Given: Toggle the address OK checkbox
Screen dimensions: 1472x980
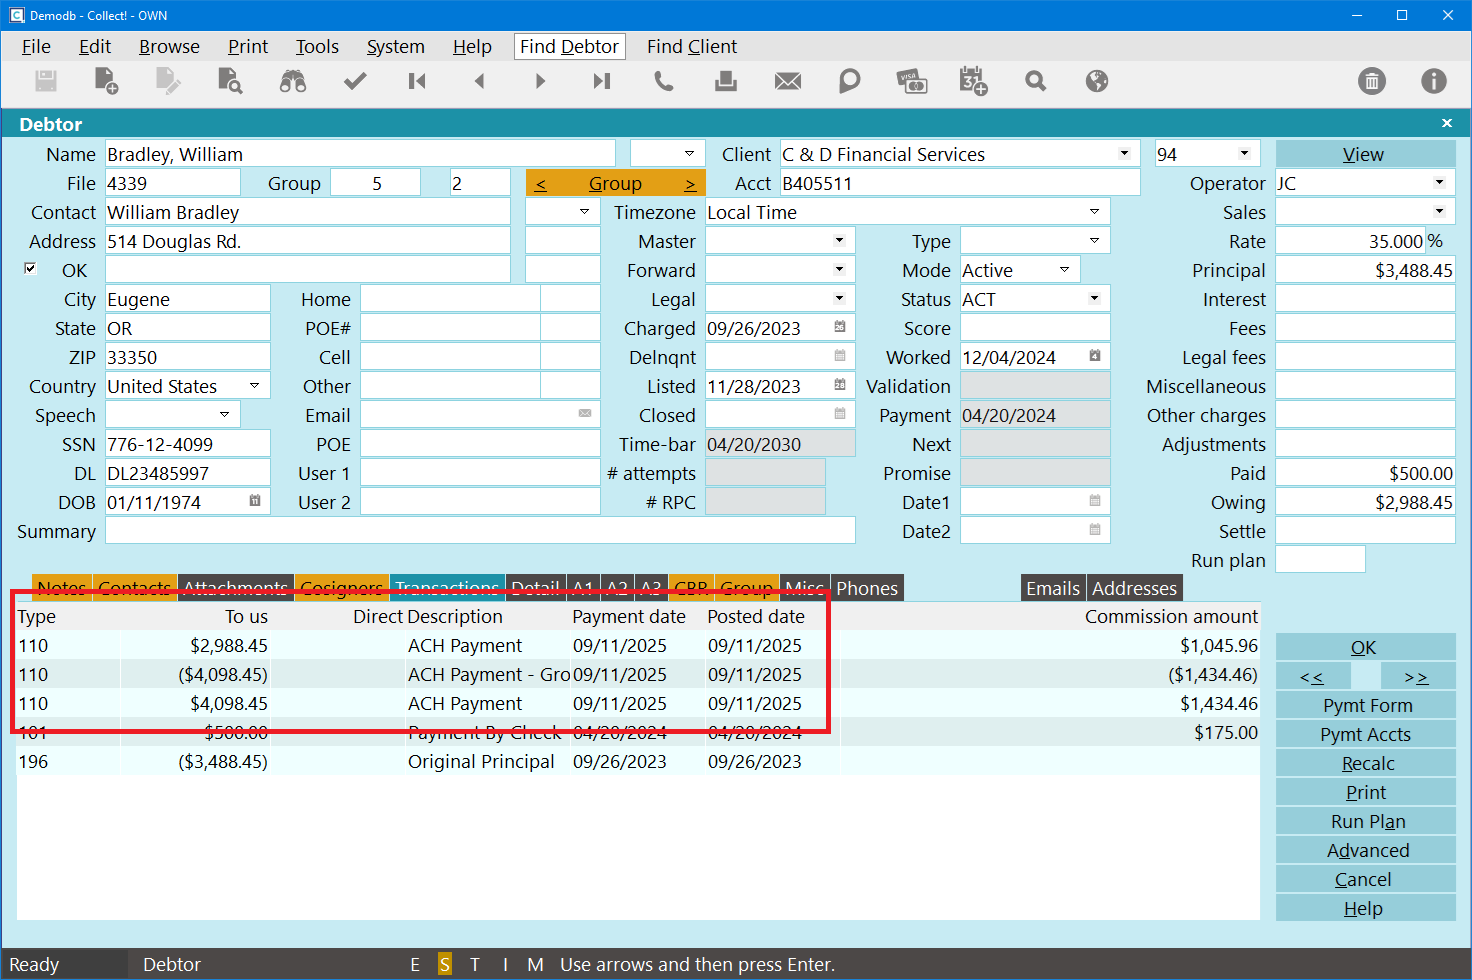Looking at the screenshot, I should pos(30,269).
